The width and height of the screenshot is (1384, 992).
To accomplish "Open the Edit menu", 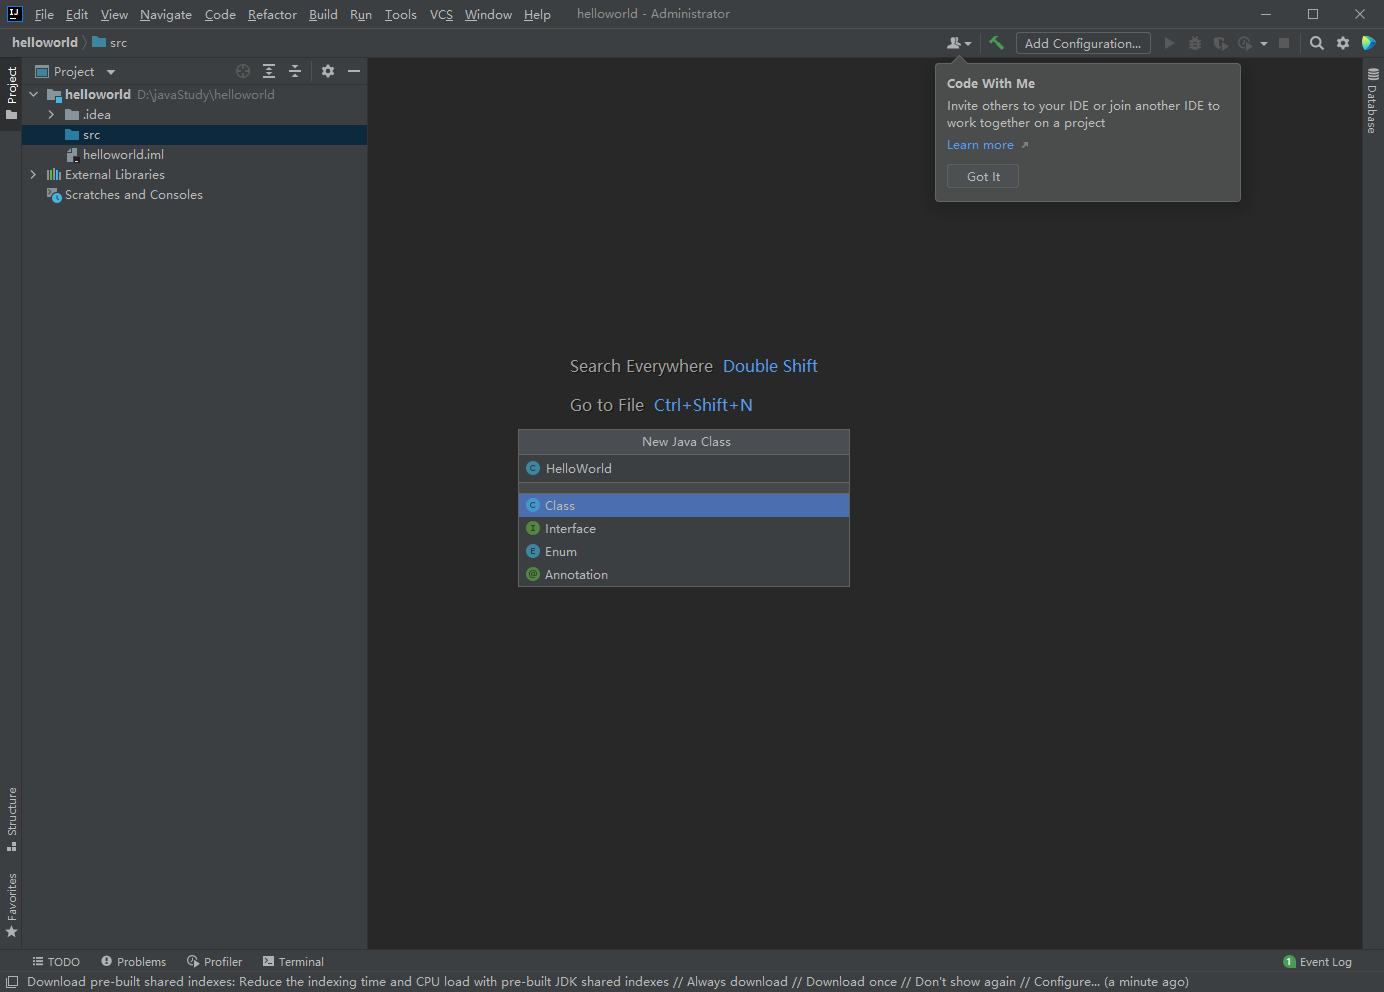I will coord(77,14).
